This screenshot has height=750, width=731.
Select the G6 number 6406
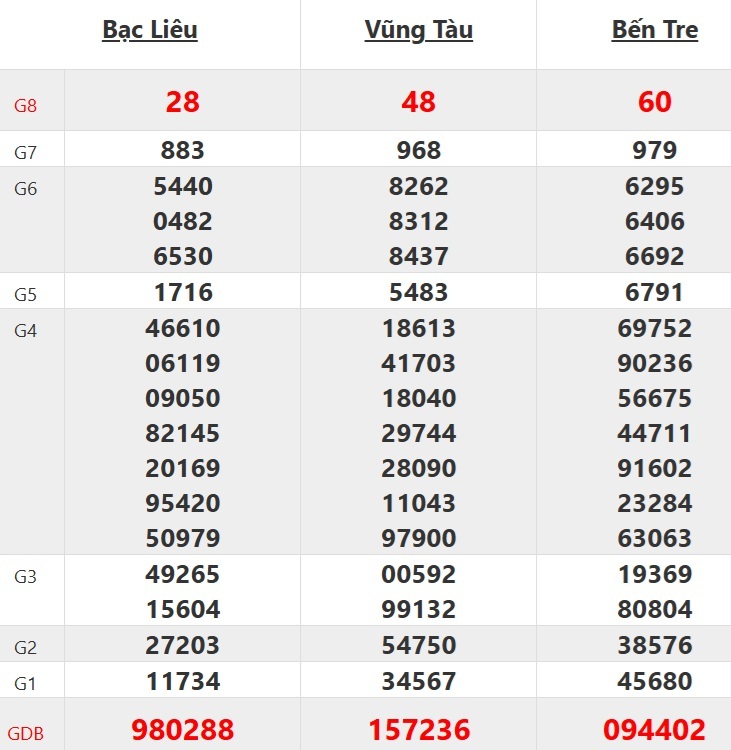pyautogui.click(x=655, y=221)
